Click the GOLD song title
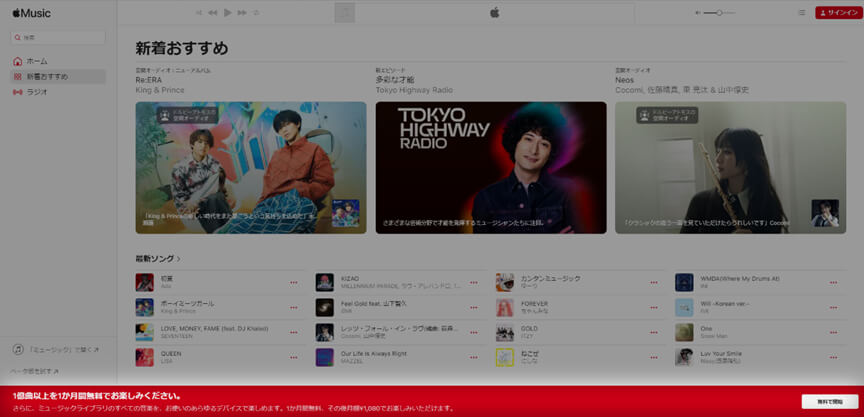This screenshot has height=417, width=864. point(529,328)
